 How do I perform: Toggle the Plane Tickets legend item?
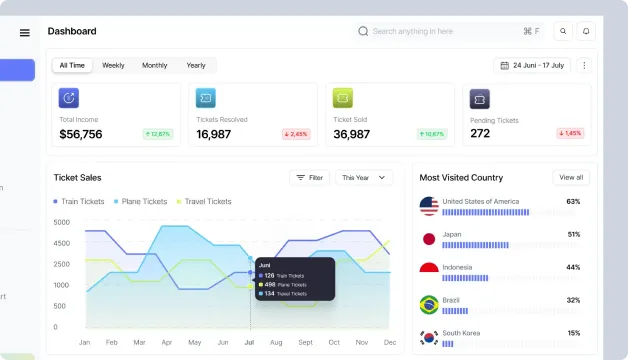[140, 201]
